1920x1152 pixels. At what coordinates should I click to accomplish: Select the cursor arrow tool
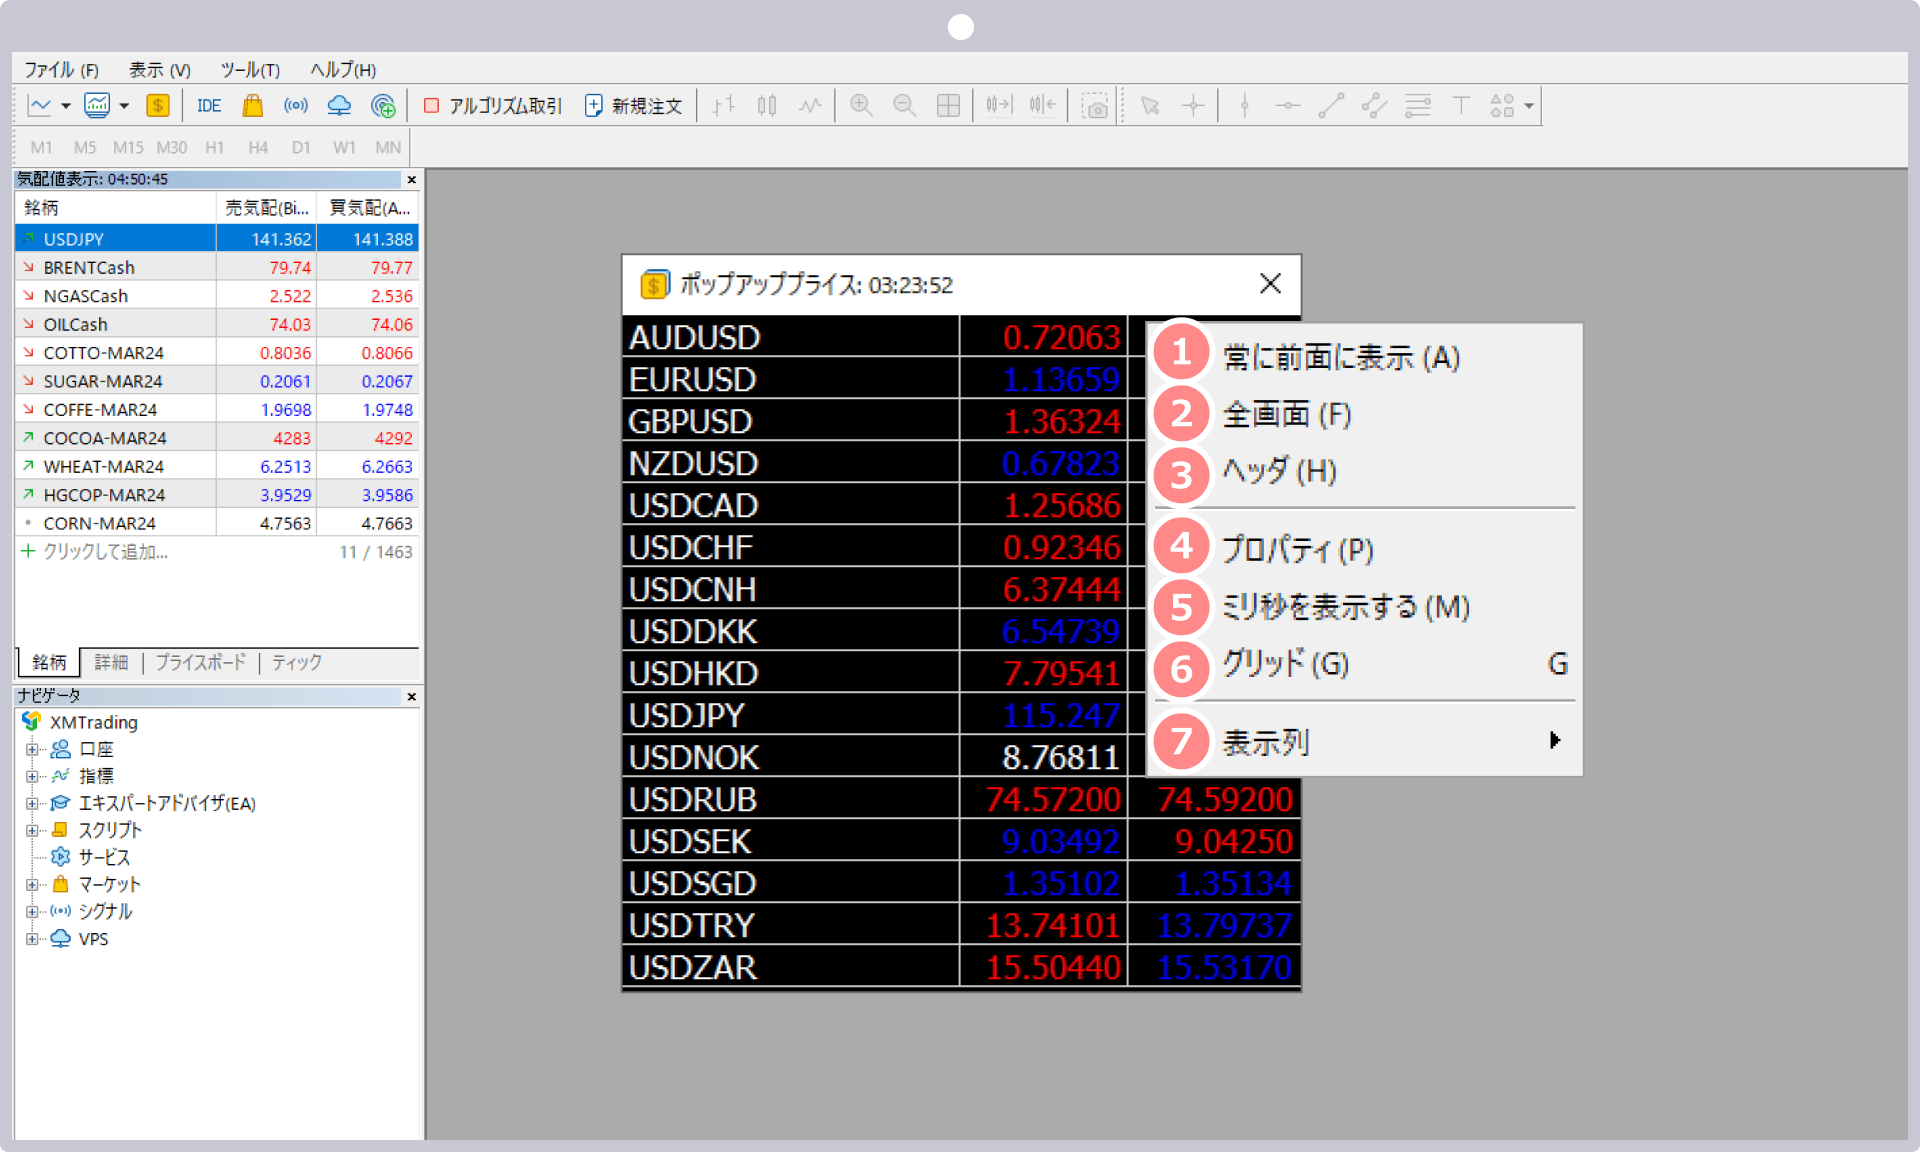[1150, 105]
